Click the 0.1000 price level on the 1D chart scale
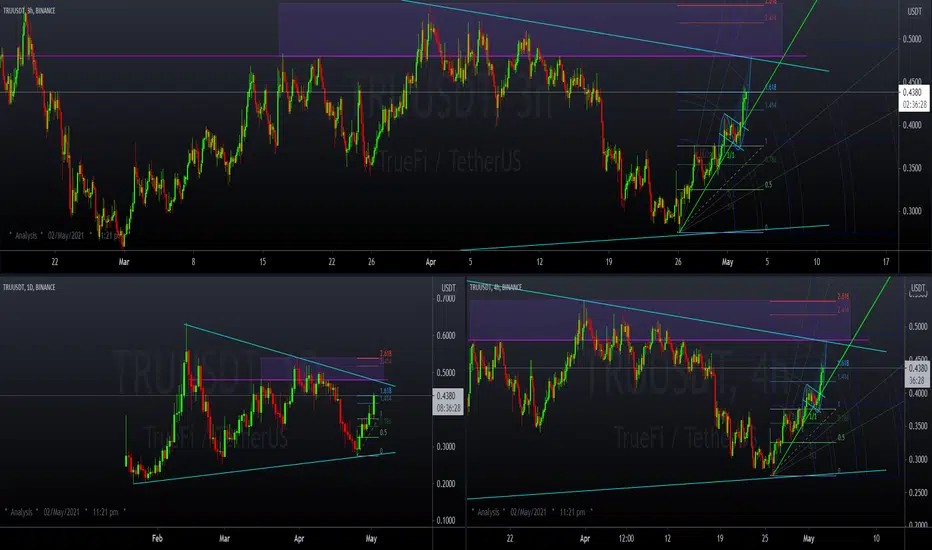 tap(446, 521)
